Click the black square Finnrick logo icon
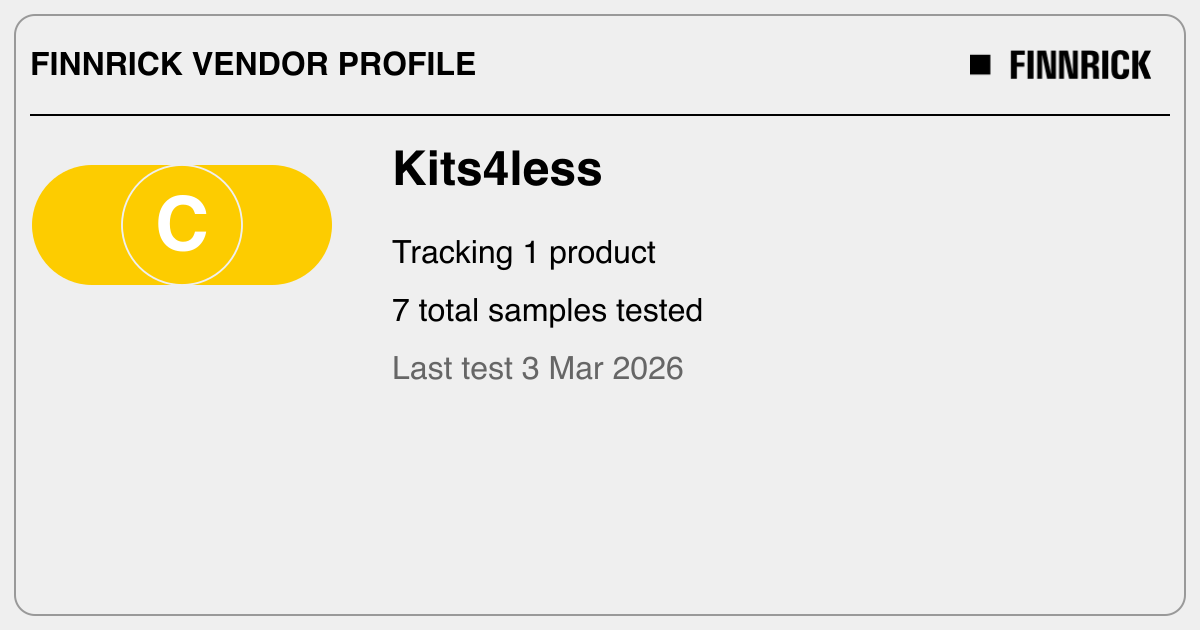Viewport: 1200px width, 630px height. pyautogui.click(x=980, y=65)
